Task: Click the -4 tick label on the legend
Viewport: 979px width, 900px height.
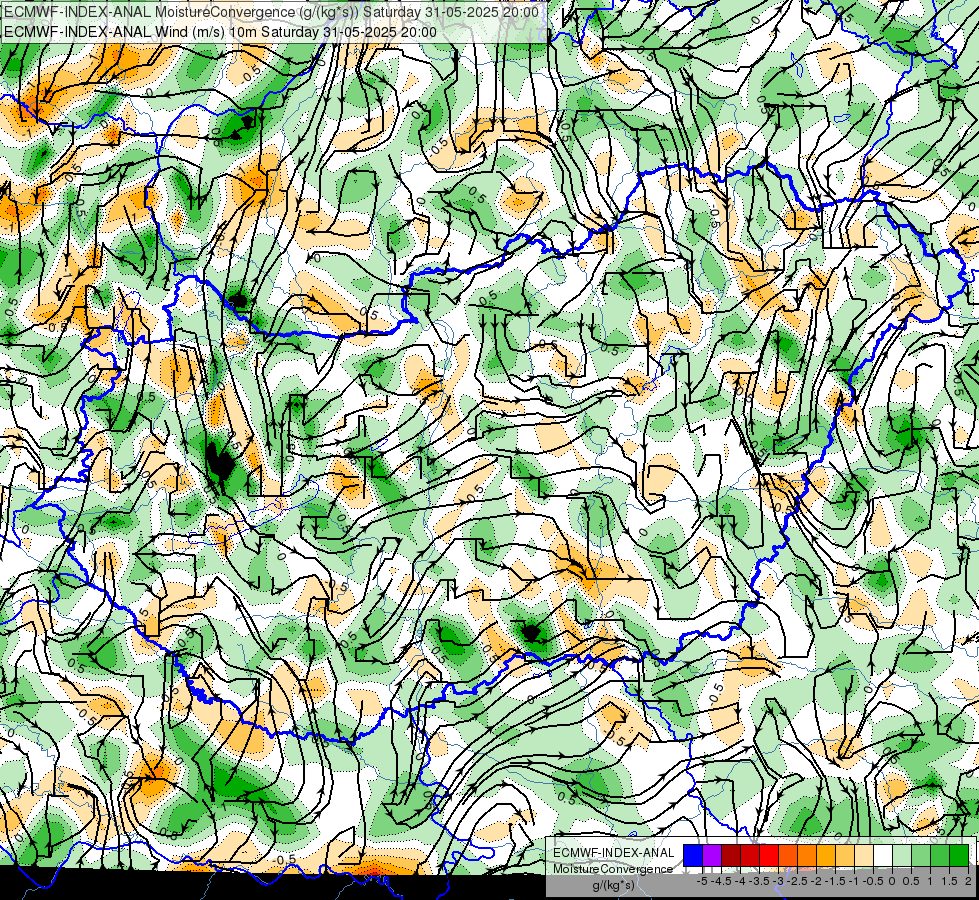Action: [740, 881]
